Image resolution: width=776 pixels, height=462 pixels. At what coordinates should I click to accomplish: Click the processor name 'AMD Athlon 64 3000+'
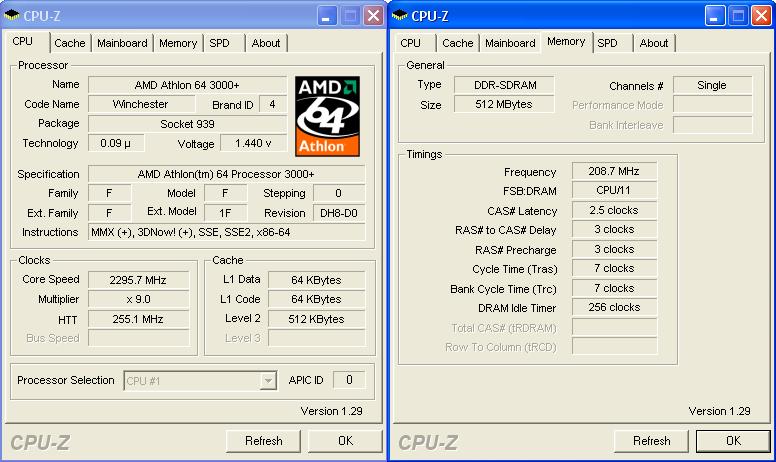point(187,85)
